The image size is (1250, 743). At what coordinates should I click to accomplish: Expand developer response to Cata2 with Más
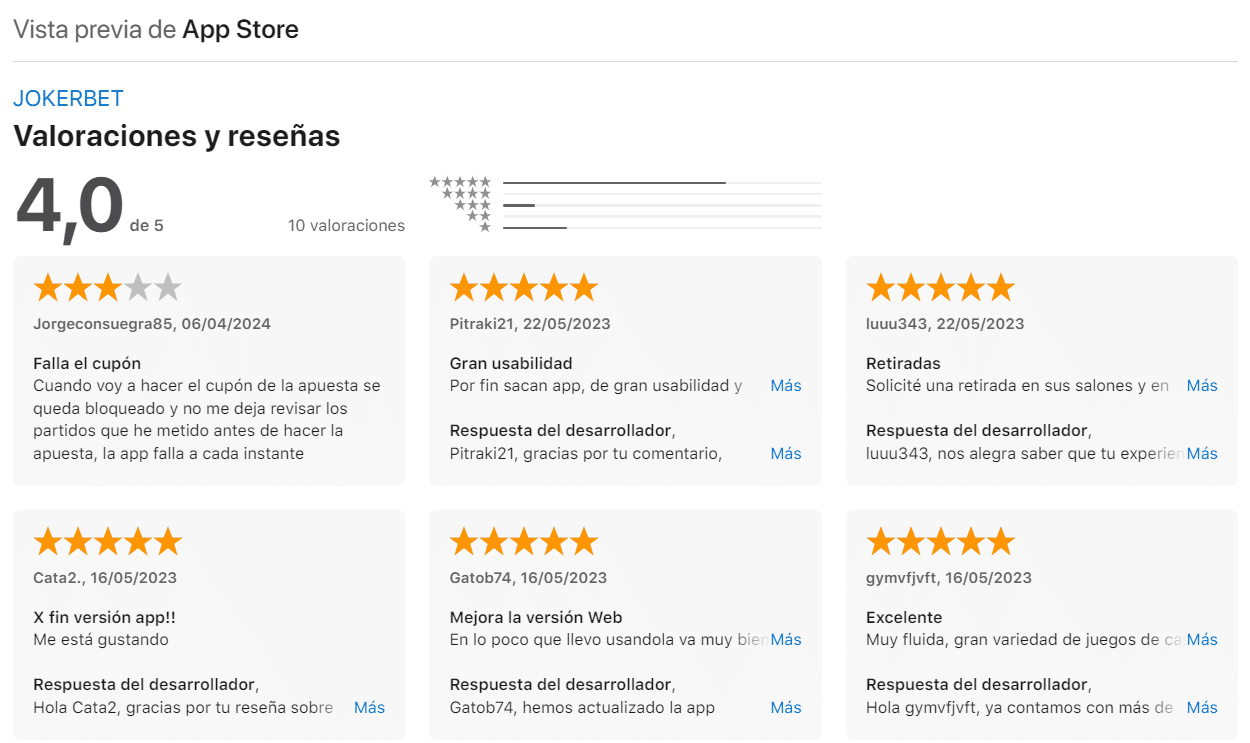[369, 708]
